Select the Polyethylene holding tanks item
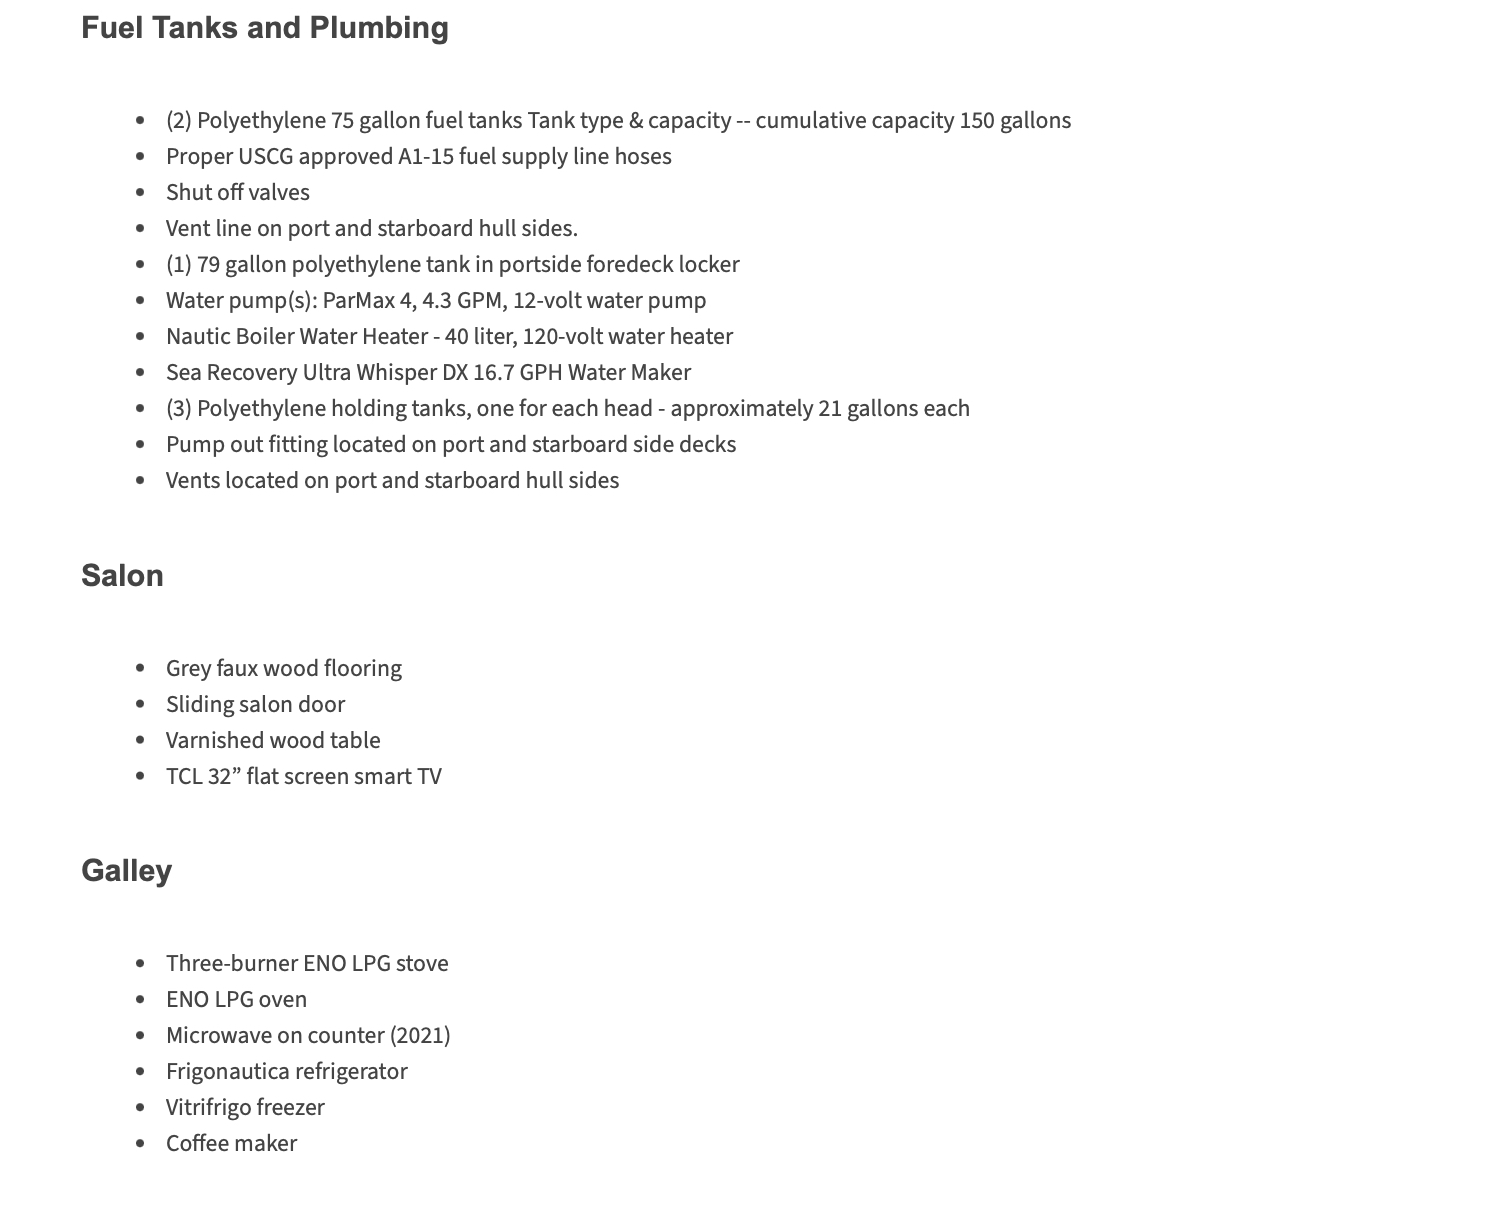Screen dimensions: 1498x1210 click(567, 409)
